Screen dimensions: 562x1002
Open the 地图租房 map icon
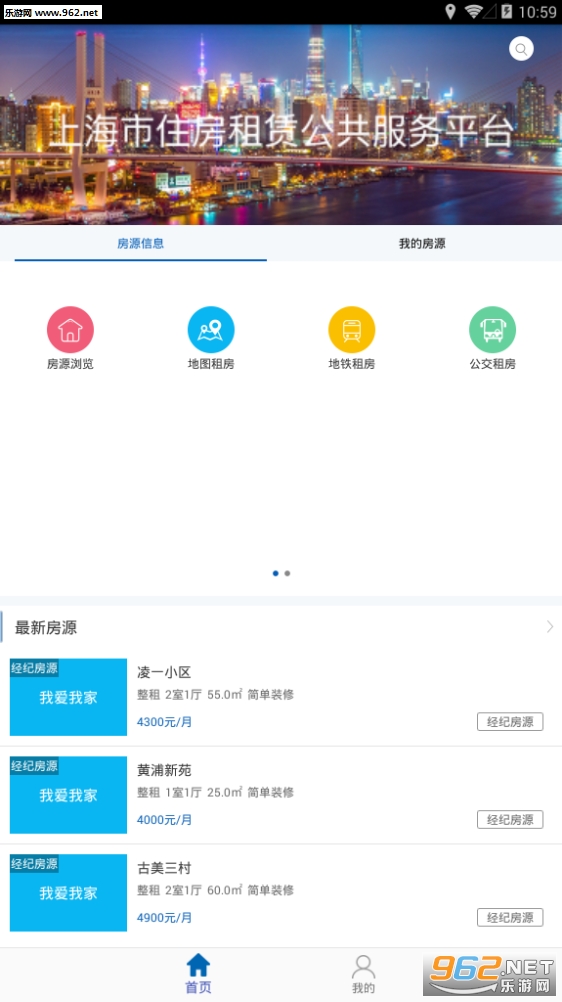click(x=211, y=330)
